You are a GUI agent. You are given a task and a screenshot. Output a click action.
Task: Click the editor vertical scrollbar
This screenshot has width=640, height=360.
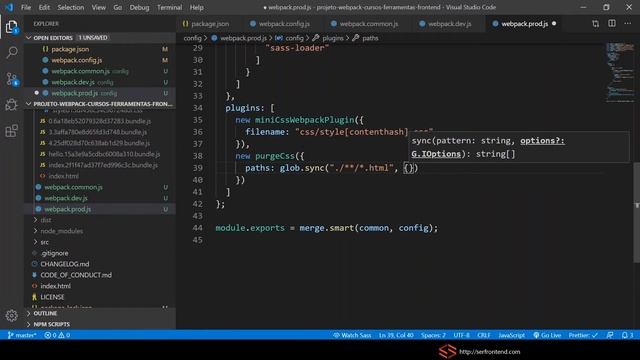[x=637, y=212]
